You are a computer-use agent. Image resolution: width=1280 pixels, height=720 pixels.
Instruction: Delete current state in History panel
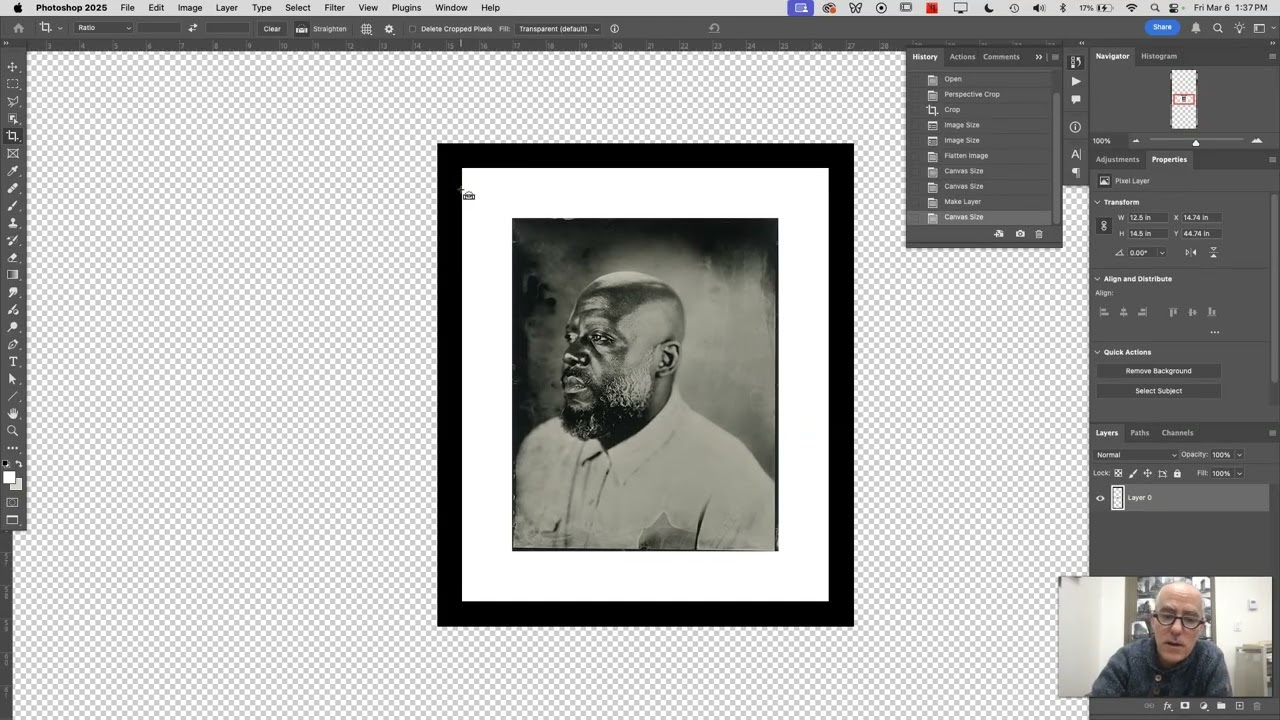tap(1039, 234)
